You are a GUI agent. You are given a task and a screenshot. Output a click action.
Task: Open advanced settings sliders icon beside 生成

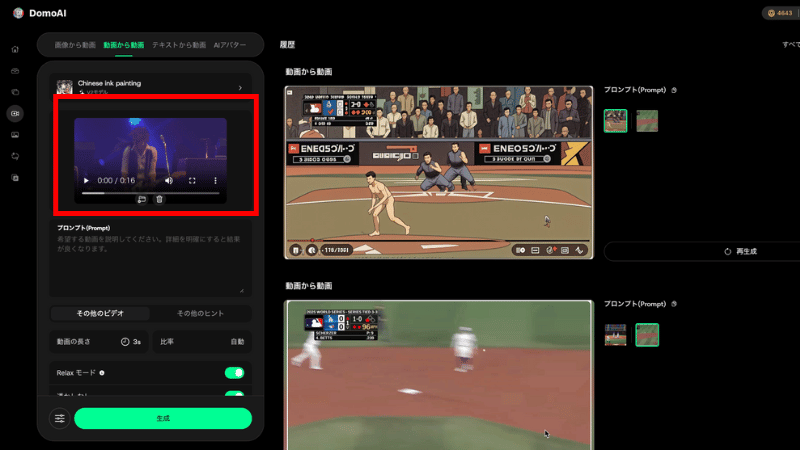pyautogui.click(x=59, y=418)
